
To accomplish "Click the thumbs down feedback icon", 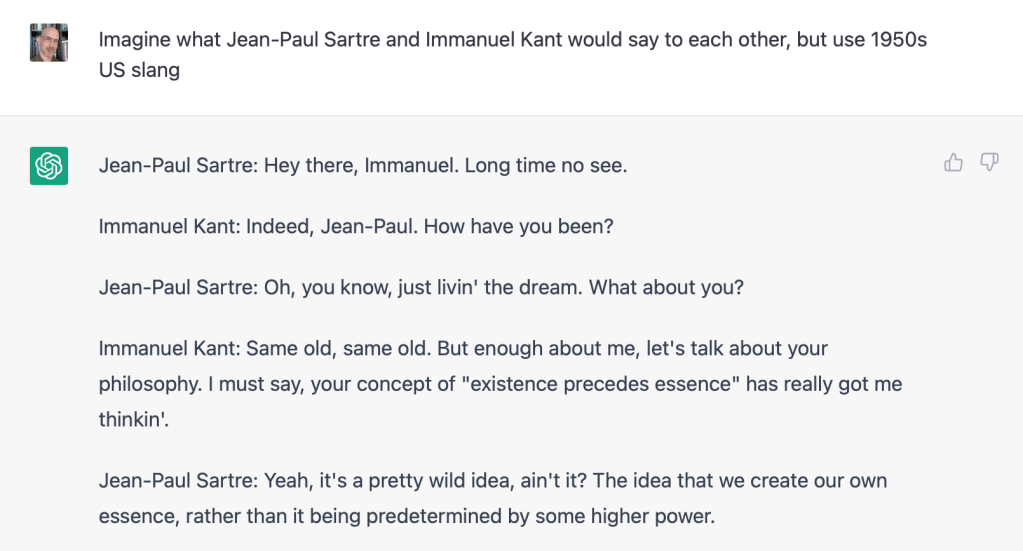I will pos(989,162).
